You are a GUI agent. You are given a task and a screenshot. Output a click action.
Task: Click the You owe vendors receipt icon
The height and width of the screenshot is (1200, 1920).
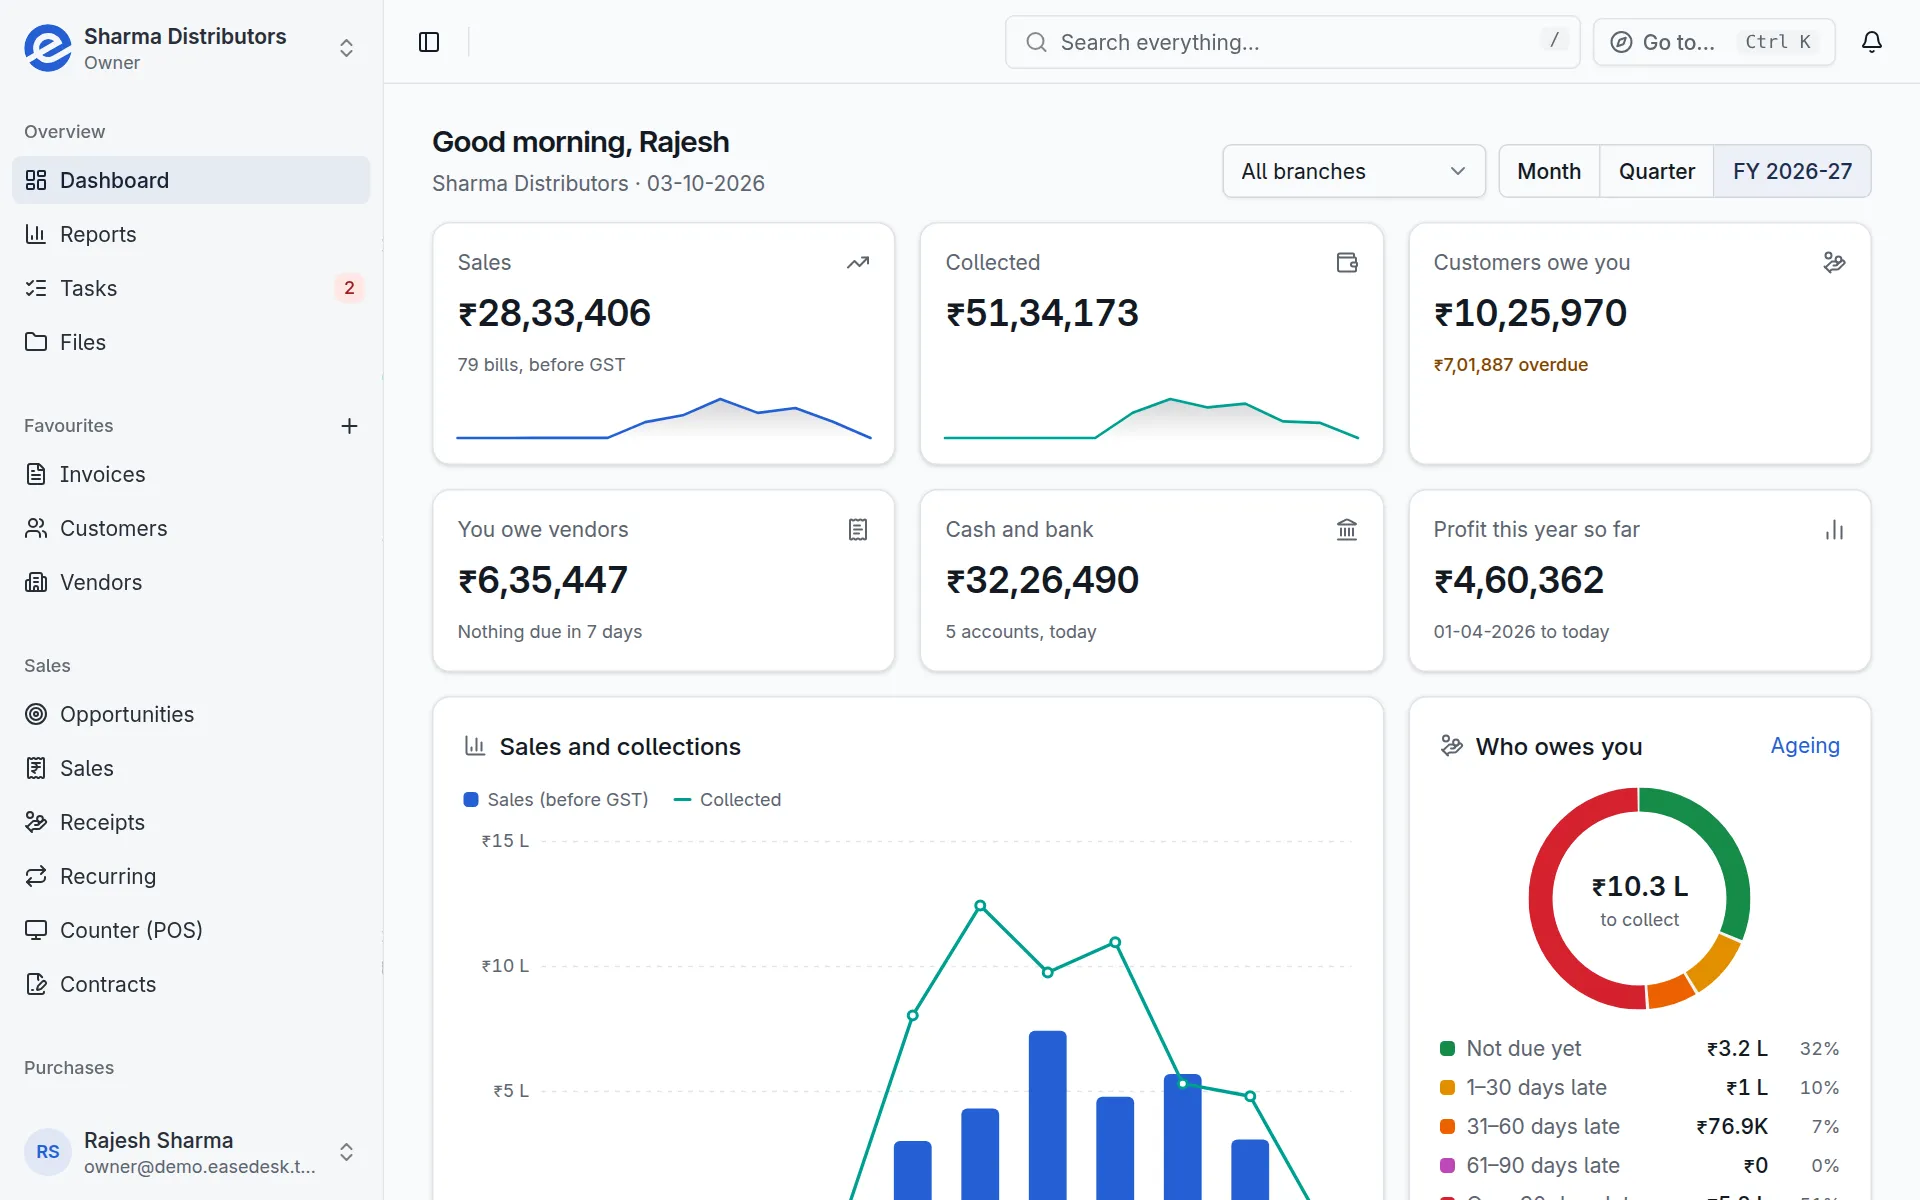coord(858,530)
